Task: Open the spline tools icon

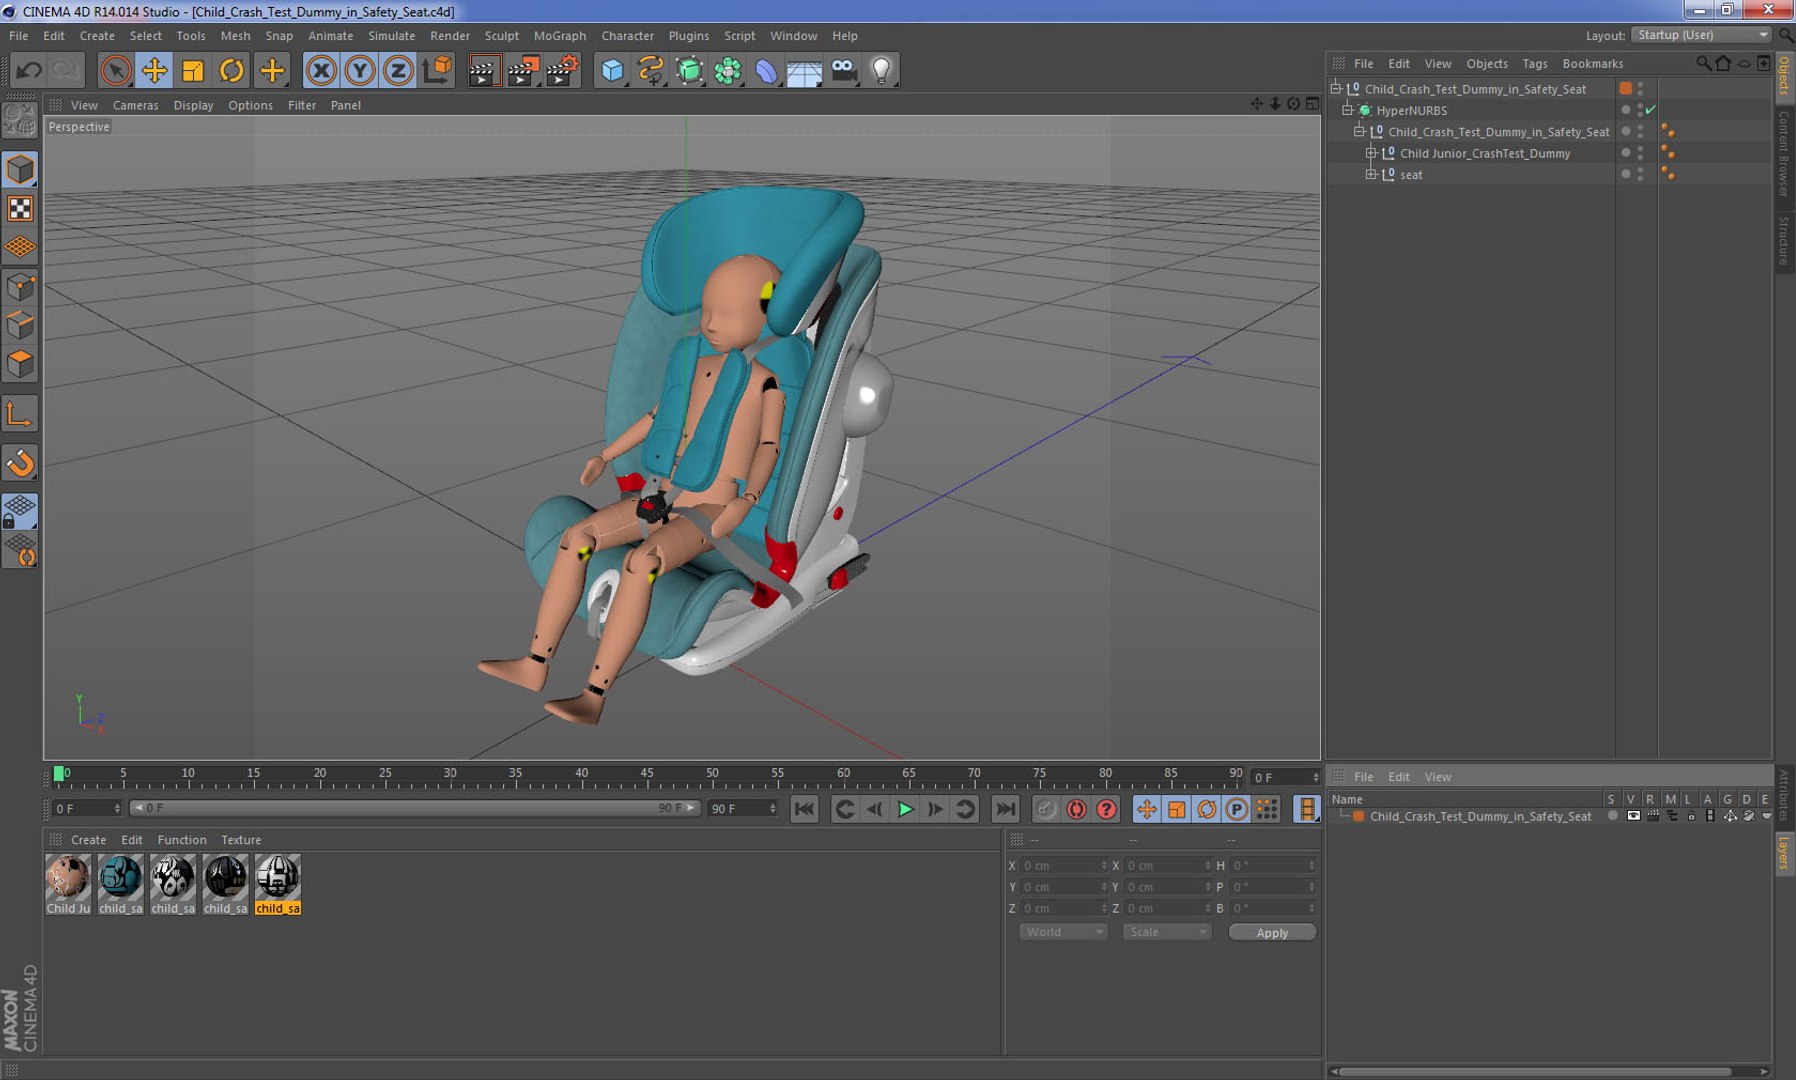Action: [x=651, y=70]
